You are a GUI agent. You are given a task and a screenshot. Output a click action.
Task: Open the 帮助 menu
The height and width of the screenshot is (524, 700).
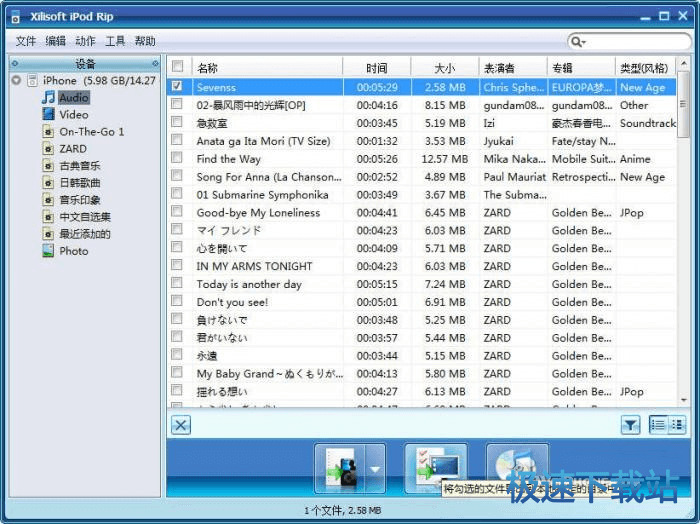(x=145, y=41)
